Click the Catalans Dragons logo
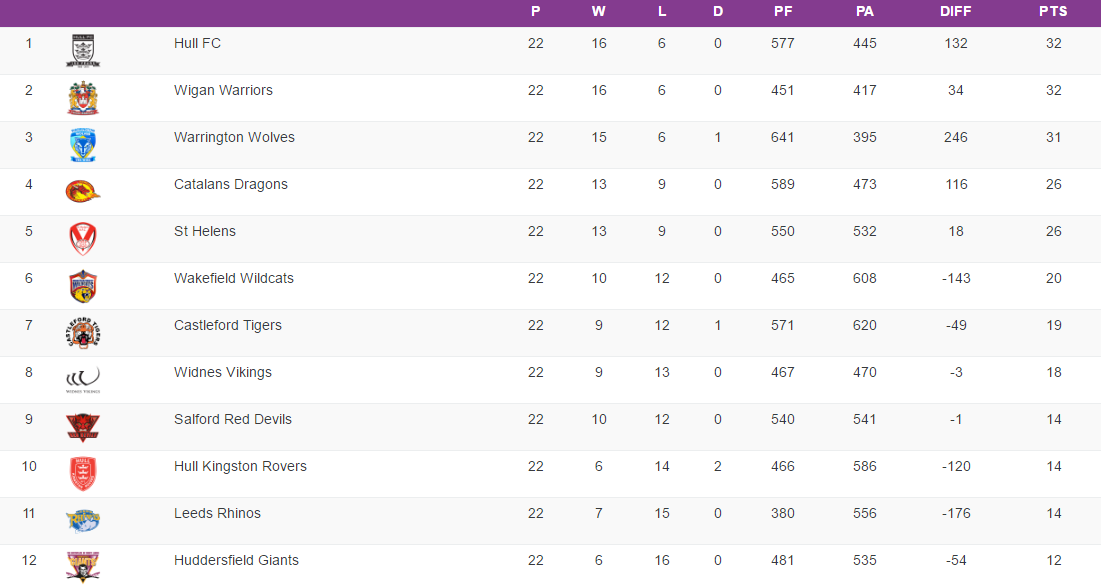Image resolution: width=1102 pixels, height=588 pixels. coord(83,191)
